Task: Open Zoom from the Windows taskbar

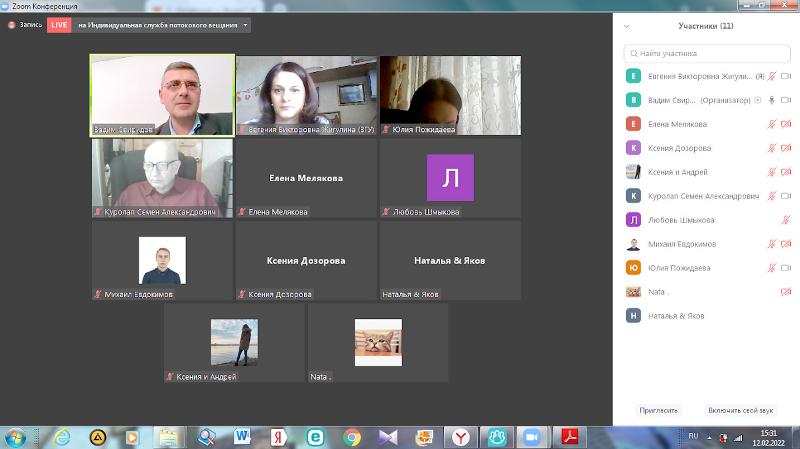Action: click(x=532, y=437)
